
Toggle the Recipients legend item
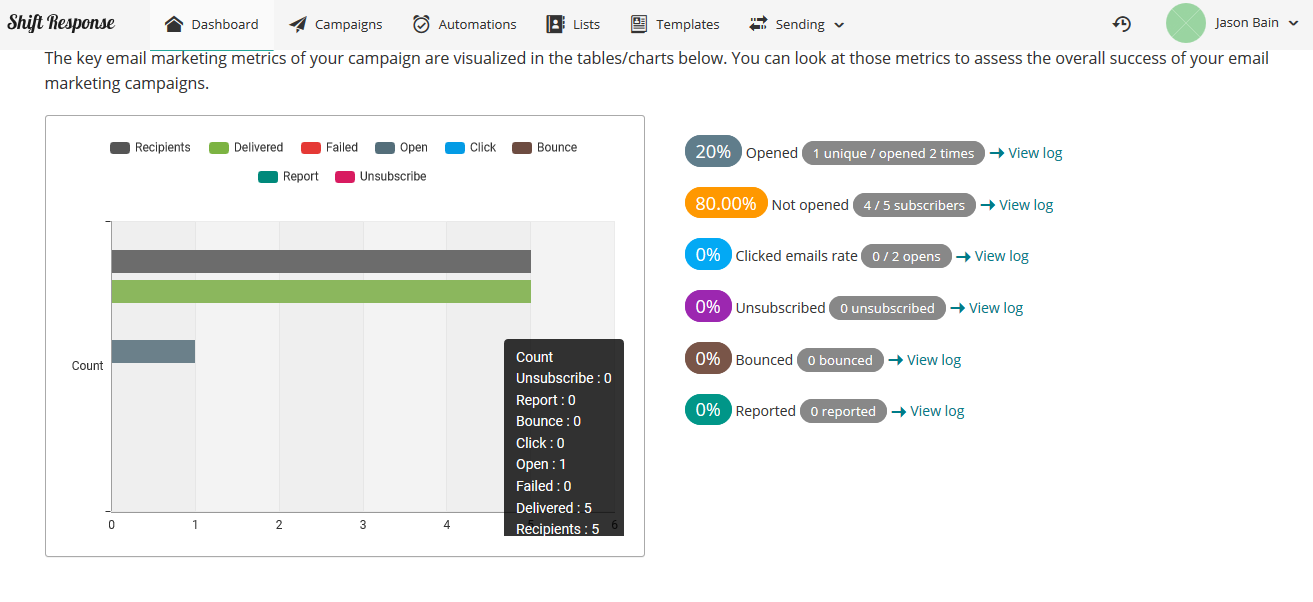coord(150,147)
